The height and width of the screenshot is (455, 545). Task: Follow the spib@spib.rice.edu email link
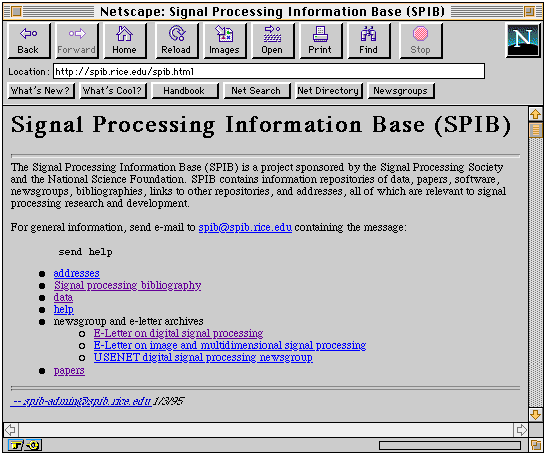tap(245, 227)
